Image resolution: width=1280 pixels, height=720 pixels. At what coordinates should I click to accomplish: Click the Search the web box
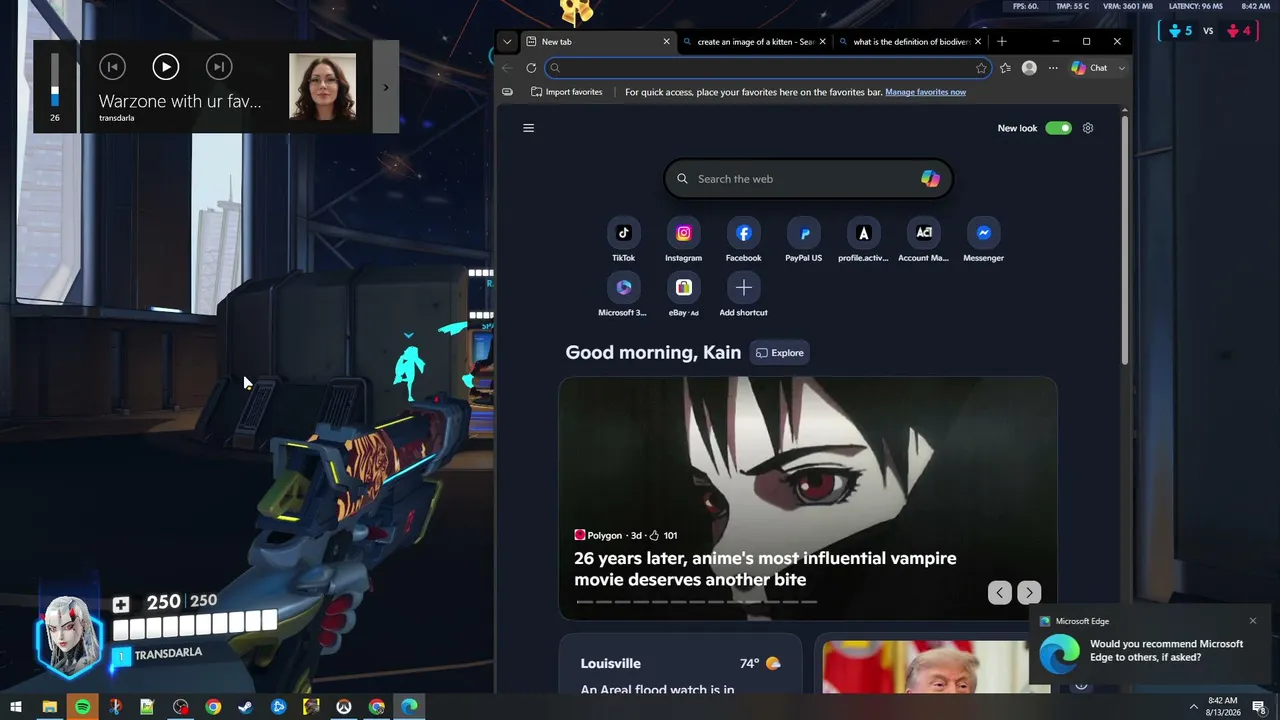point(808,179)
